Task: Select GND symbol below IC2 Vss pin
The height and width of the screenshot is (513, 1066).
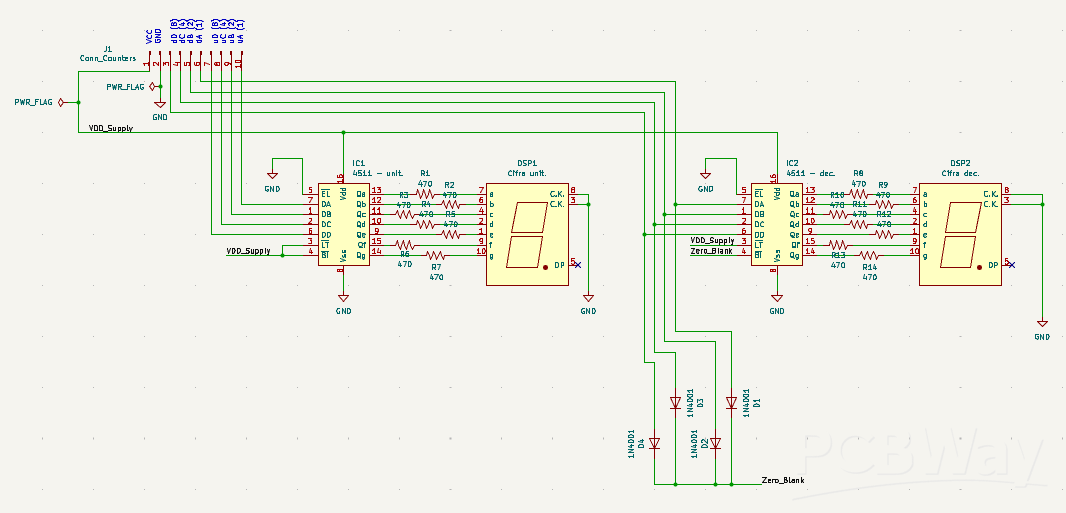Action: point(776,297)
